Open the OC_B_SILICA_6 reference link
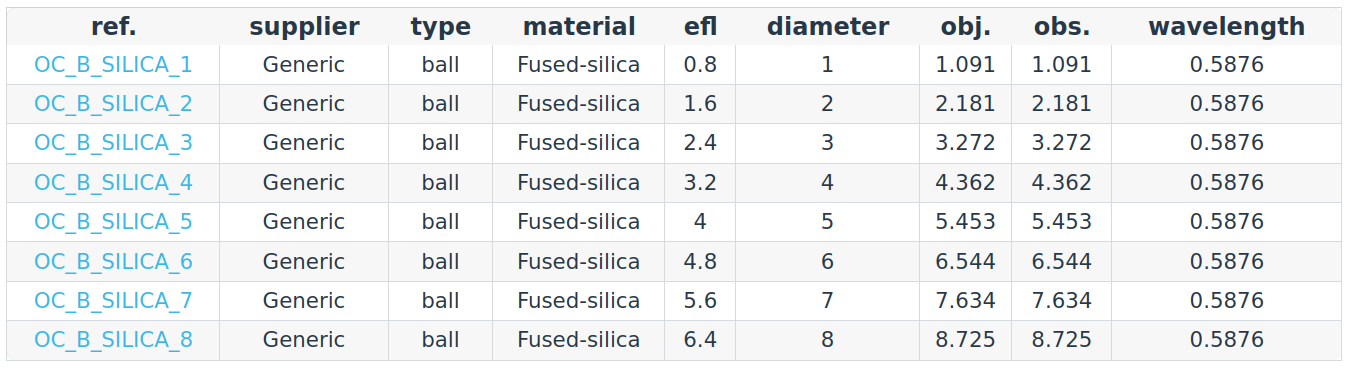 click(x=113, y=262)
